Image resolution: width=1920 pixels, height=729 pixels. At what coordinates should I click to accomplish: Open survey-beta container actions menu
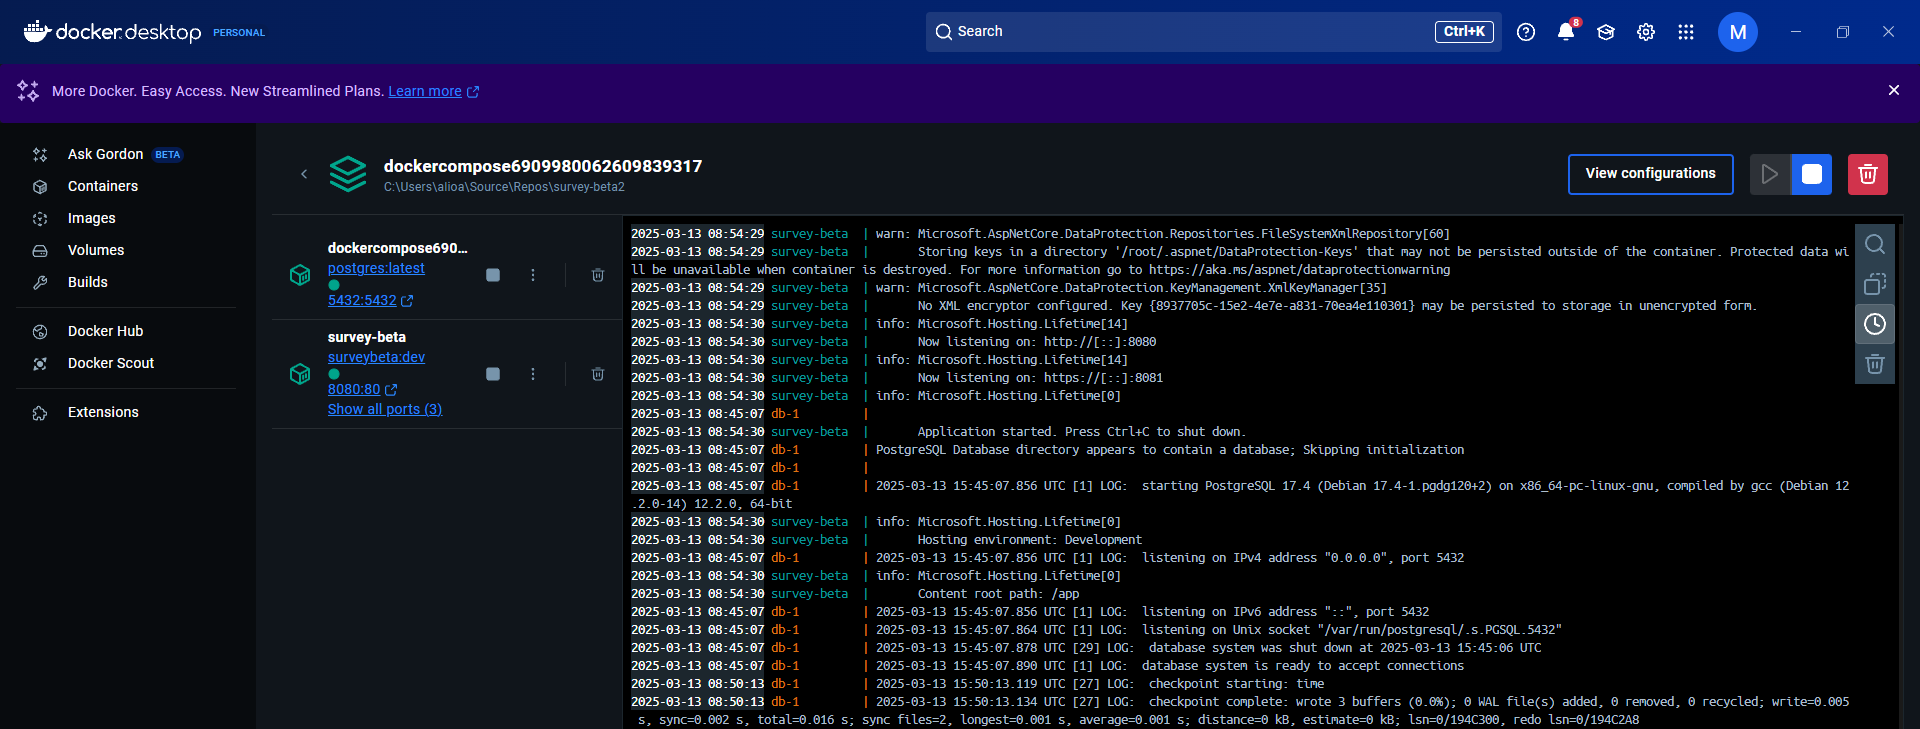point(533,374)
